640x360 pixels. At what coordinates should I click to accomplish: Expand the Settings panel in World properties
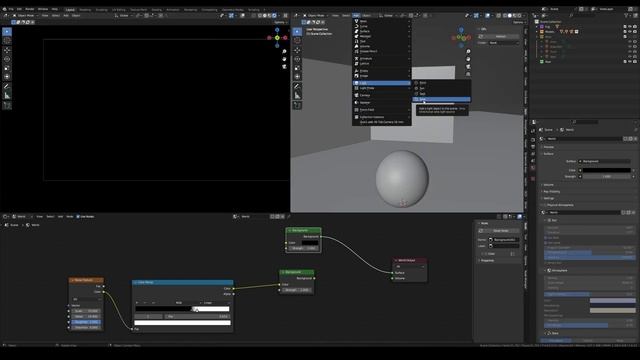point(549,198)
